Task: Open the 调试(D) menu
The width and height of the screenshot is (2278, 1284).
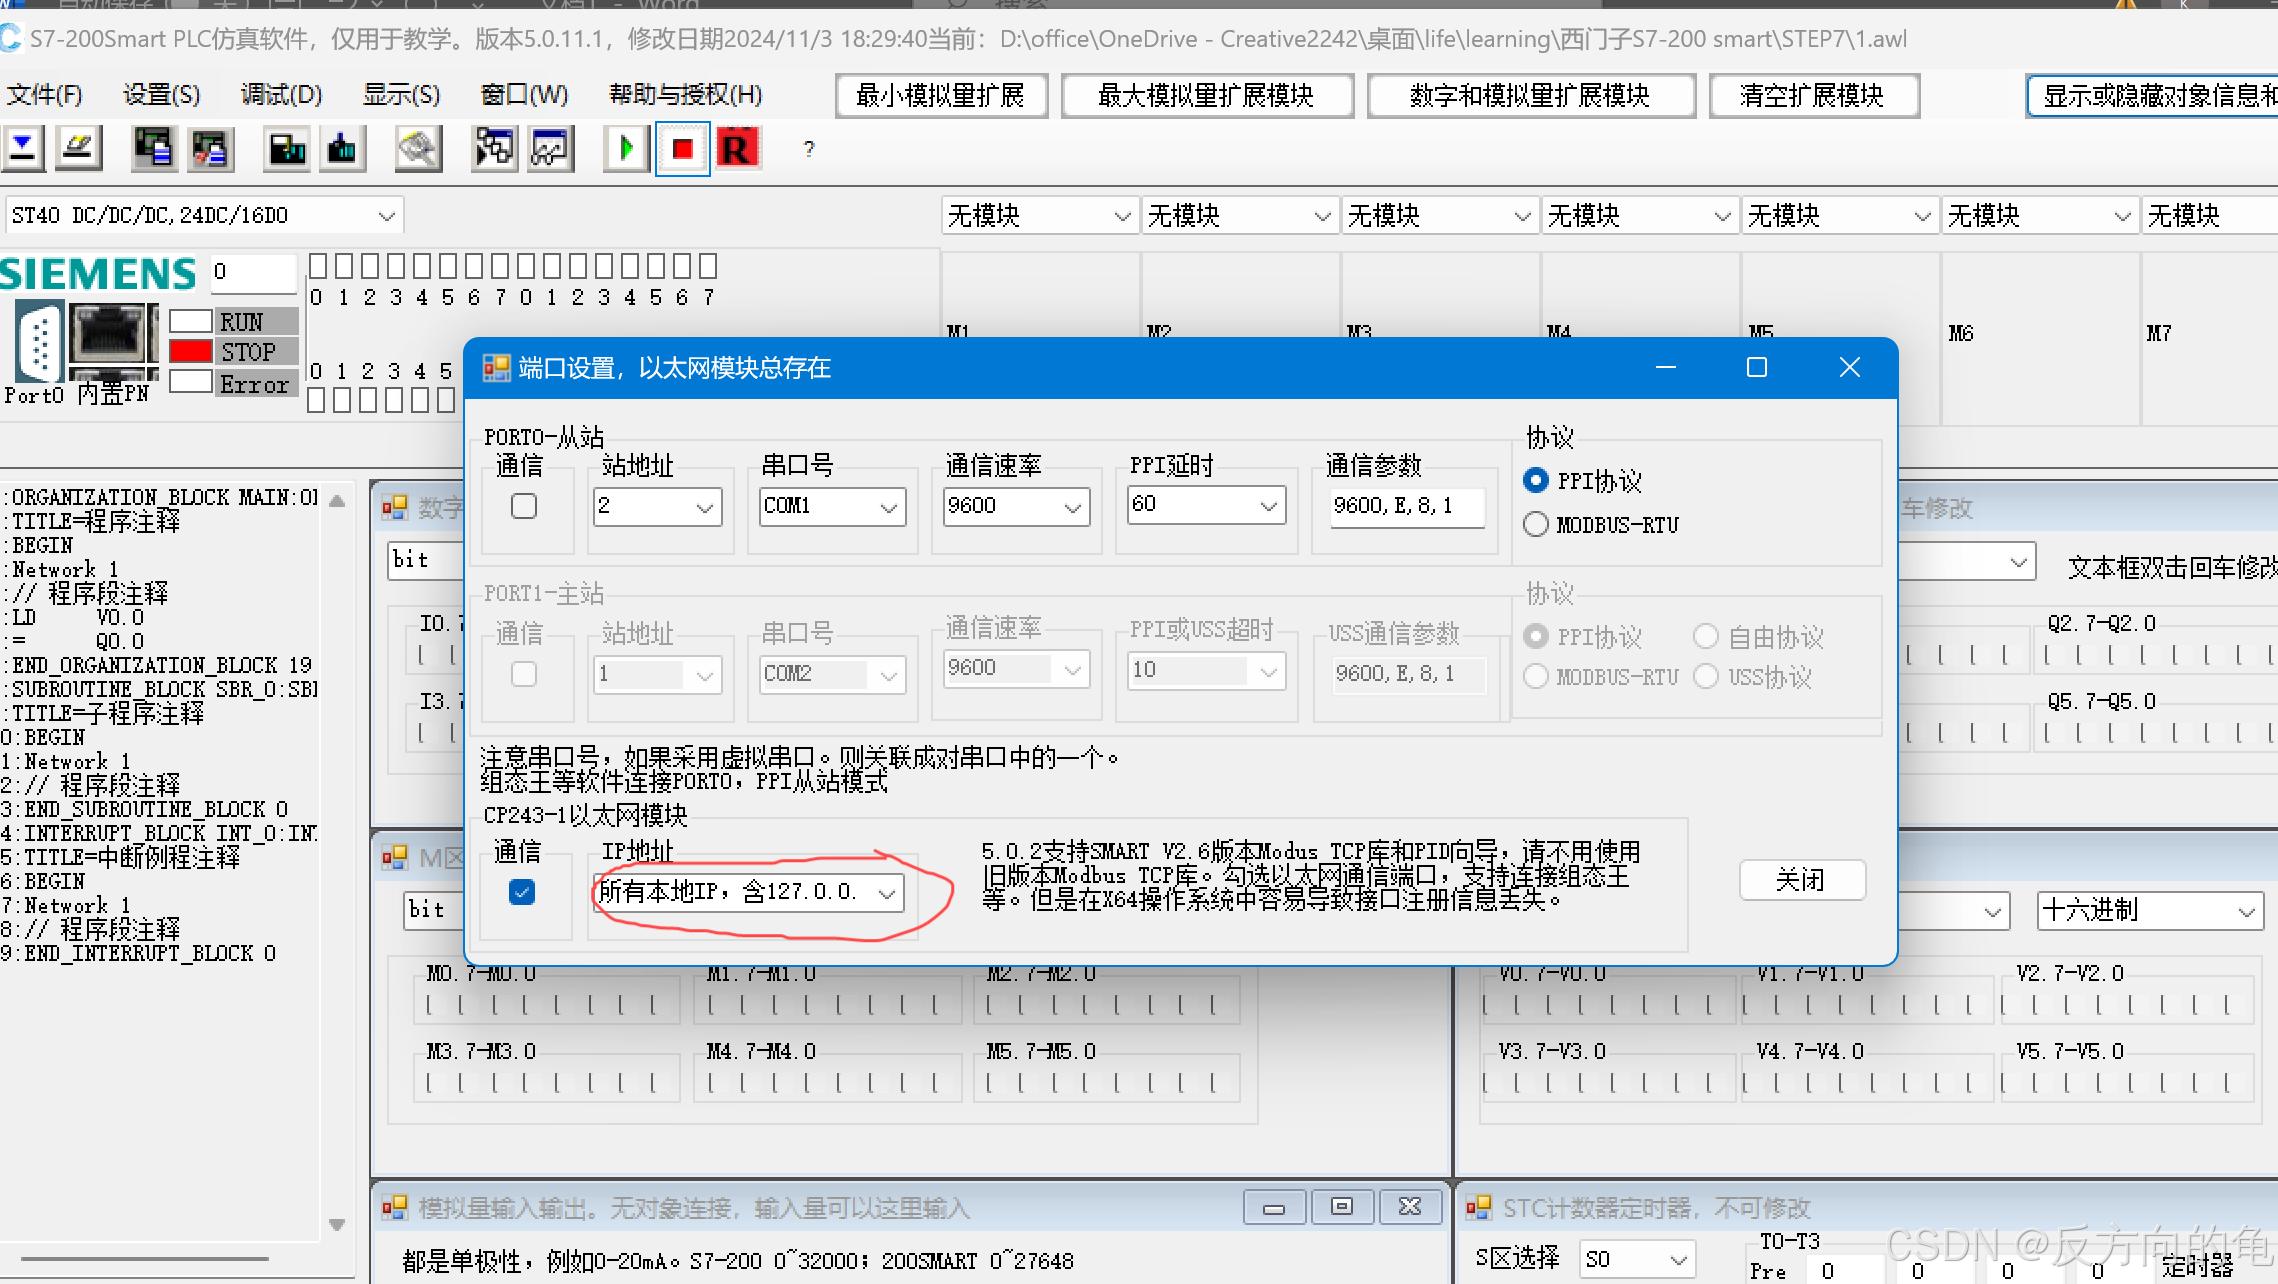Action: coord(281,95)
